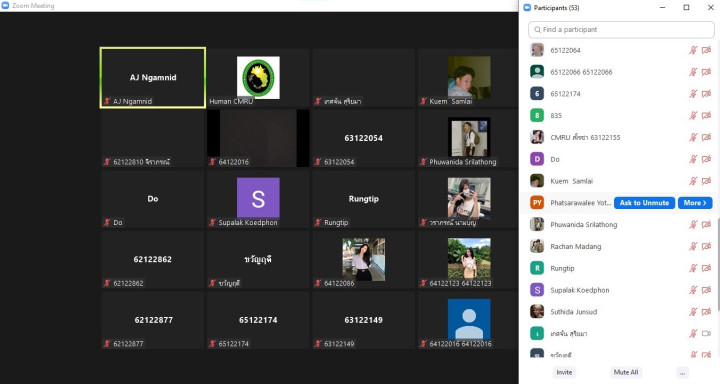Click muted mic icon for 65122174 row

693,94
